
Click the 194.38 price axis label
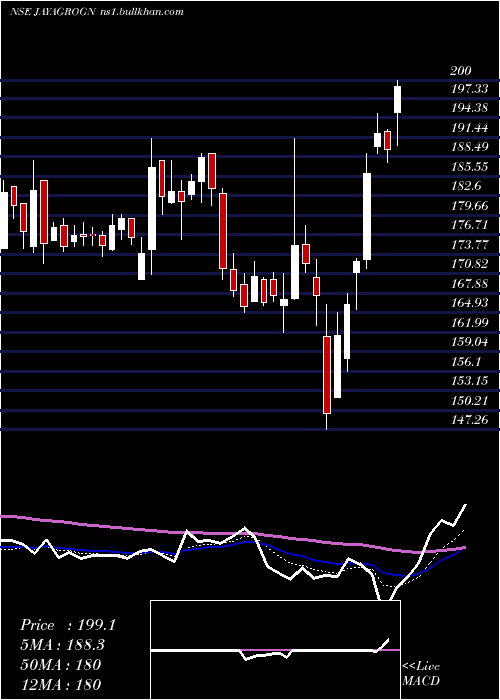coord(469,108)
